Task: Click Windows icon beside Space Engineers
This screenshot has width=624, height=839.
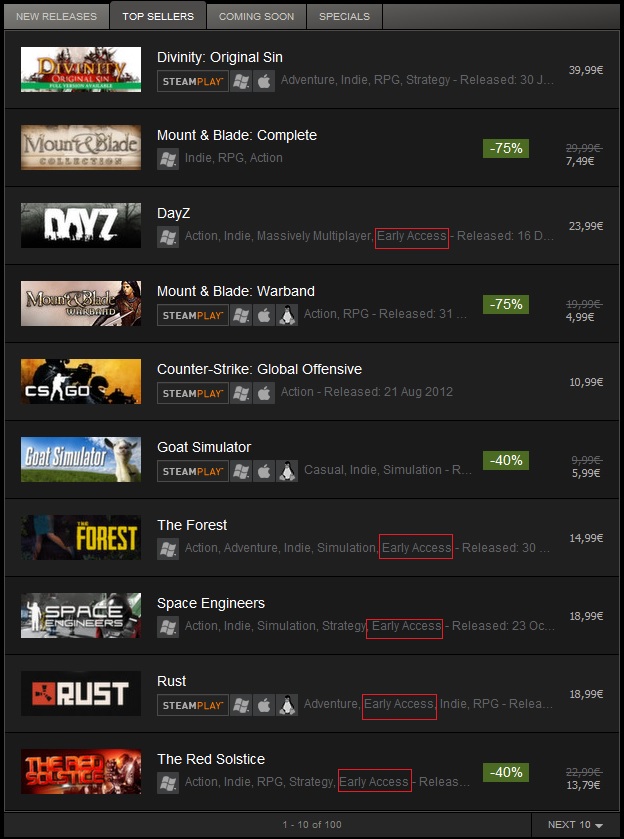Action: [x=168, y=627]
